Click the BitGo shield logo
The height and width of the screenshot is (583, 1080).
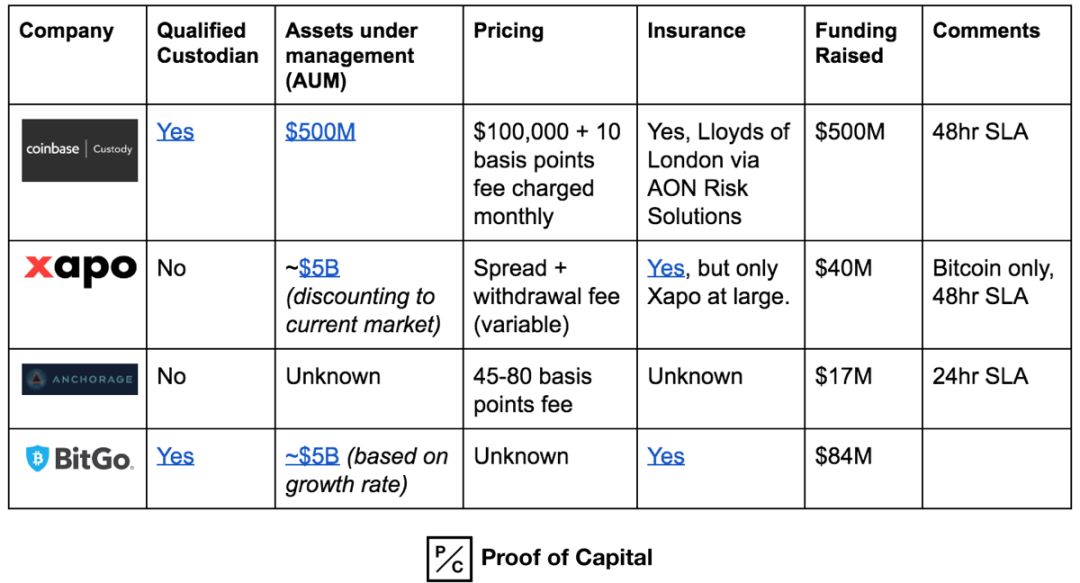(37, 458)
